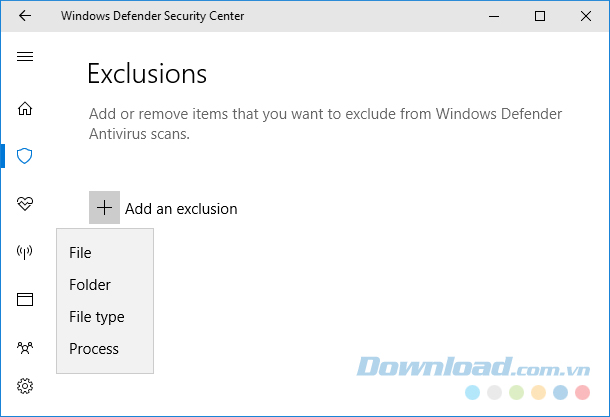
Task: Open Virus & threat protection shield
Action: [25, 156]
